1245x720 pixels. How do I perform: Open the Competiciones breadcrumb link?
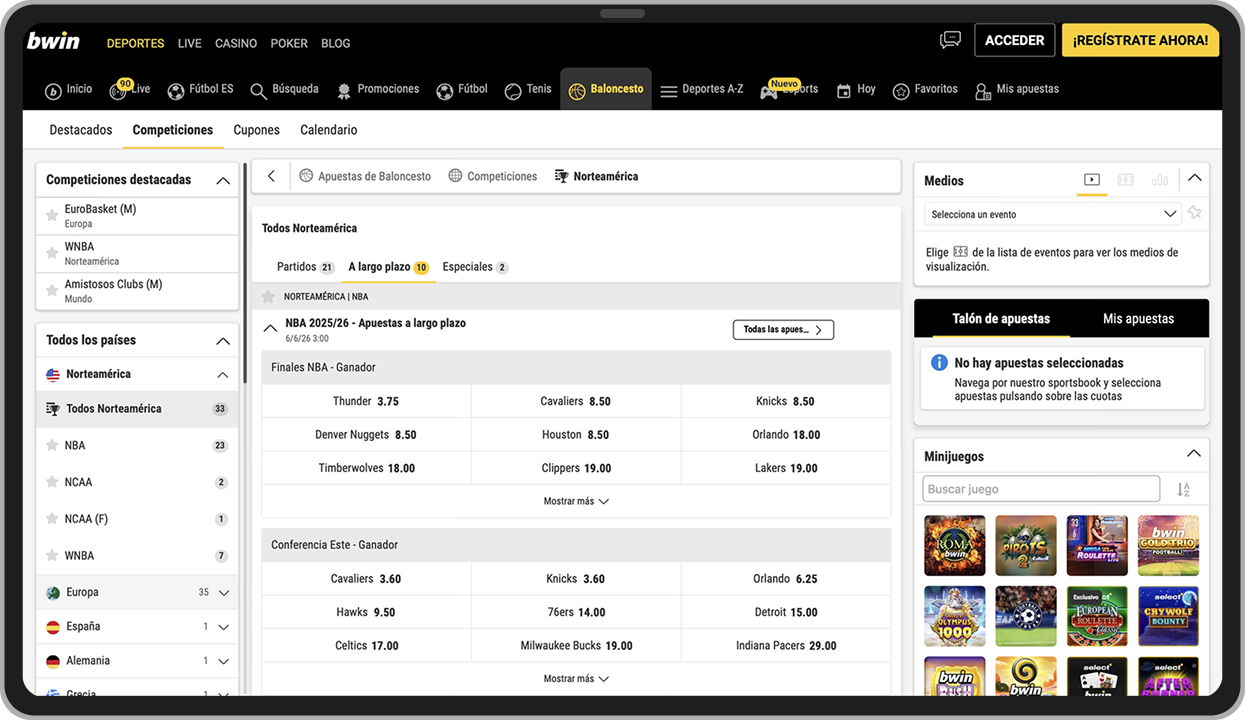pos(492,176)
